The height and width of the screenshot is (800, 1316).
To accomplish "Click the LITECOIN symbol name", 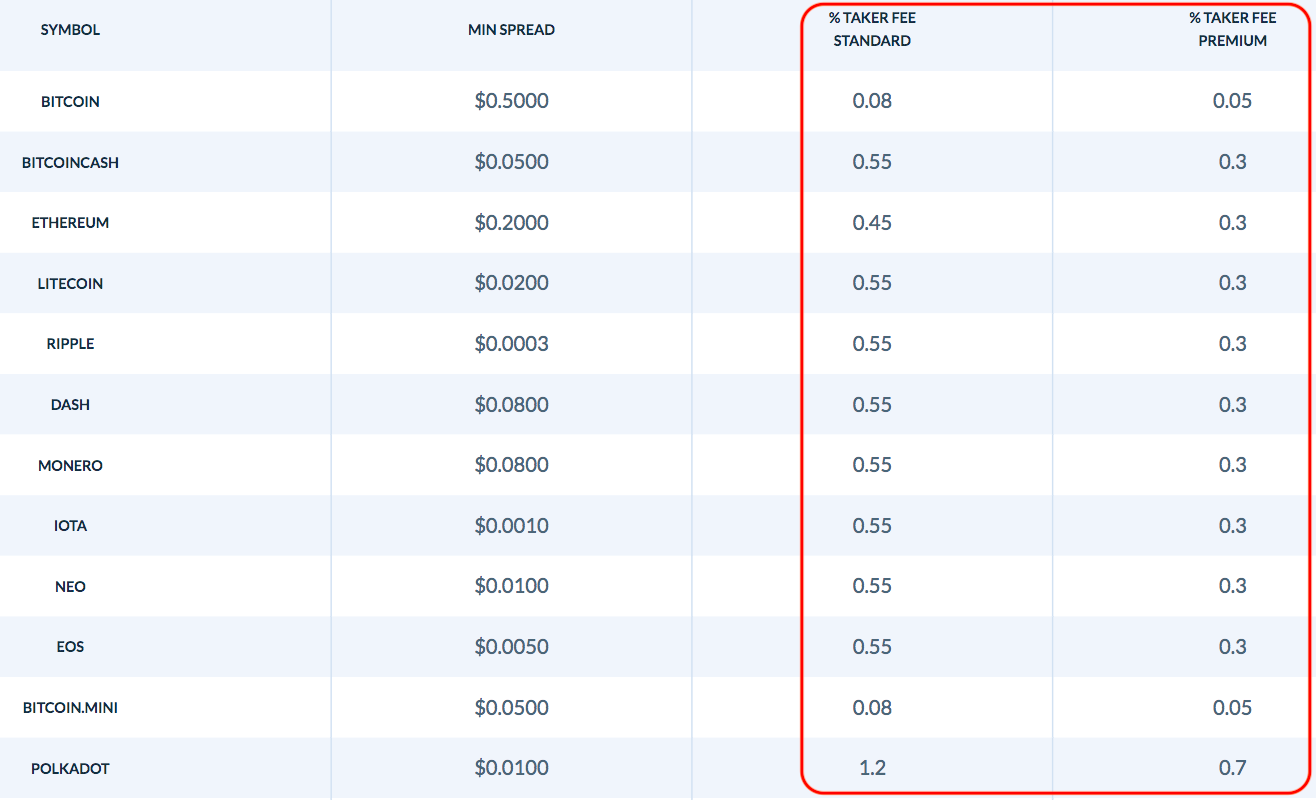I will coord(70,284).
